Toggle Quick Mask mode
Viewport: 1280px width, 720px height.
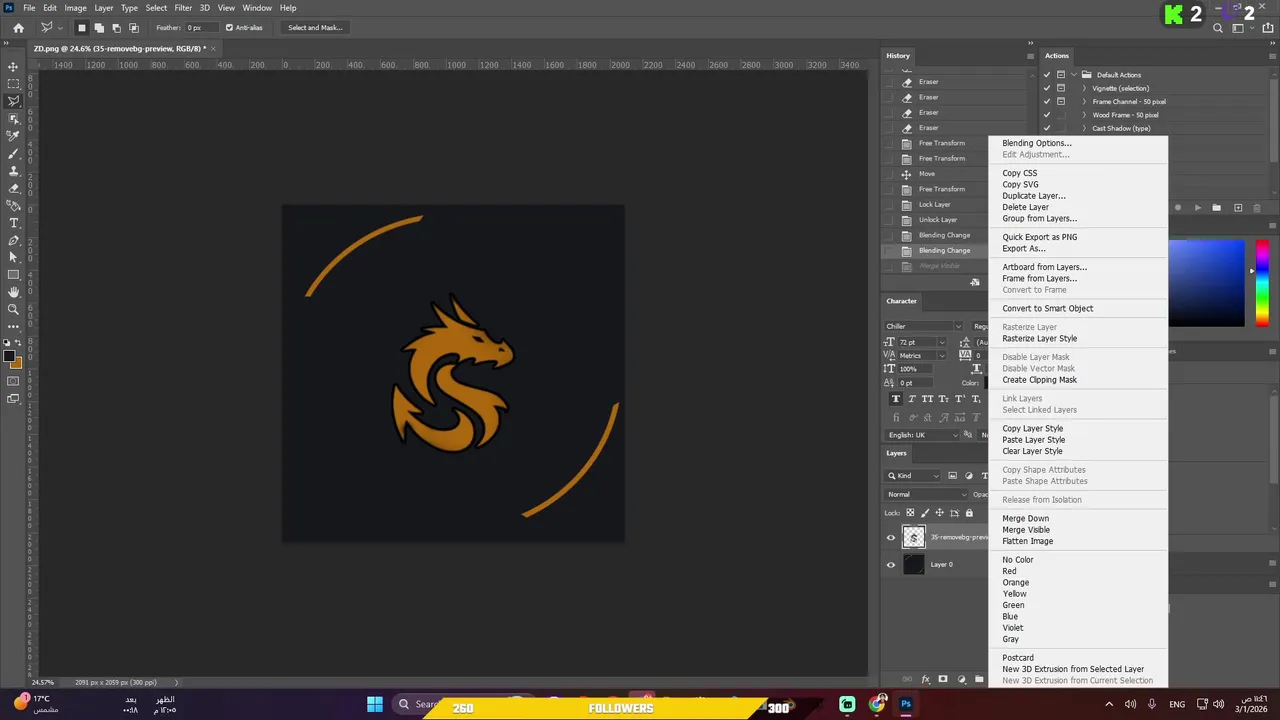13,381
